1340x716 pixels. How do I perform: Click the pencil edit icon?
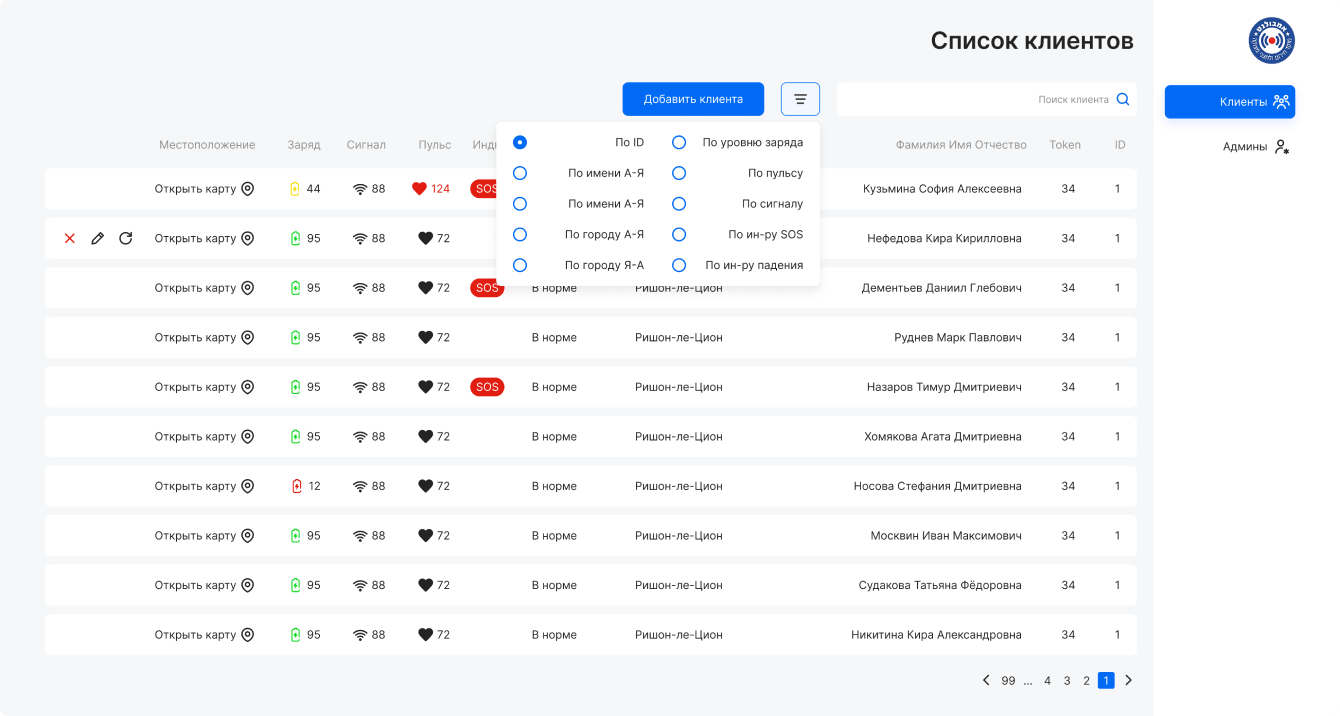pyautogui.click(x=97, y=238)
